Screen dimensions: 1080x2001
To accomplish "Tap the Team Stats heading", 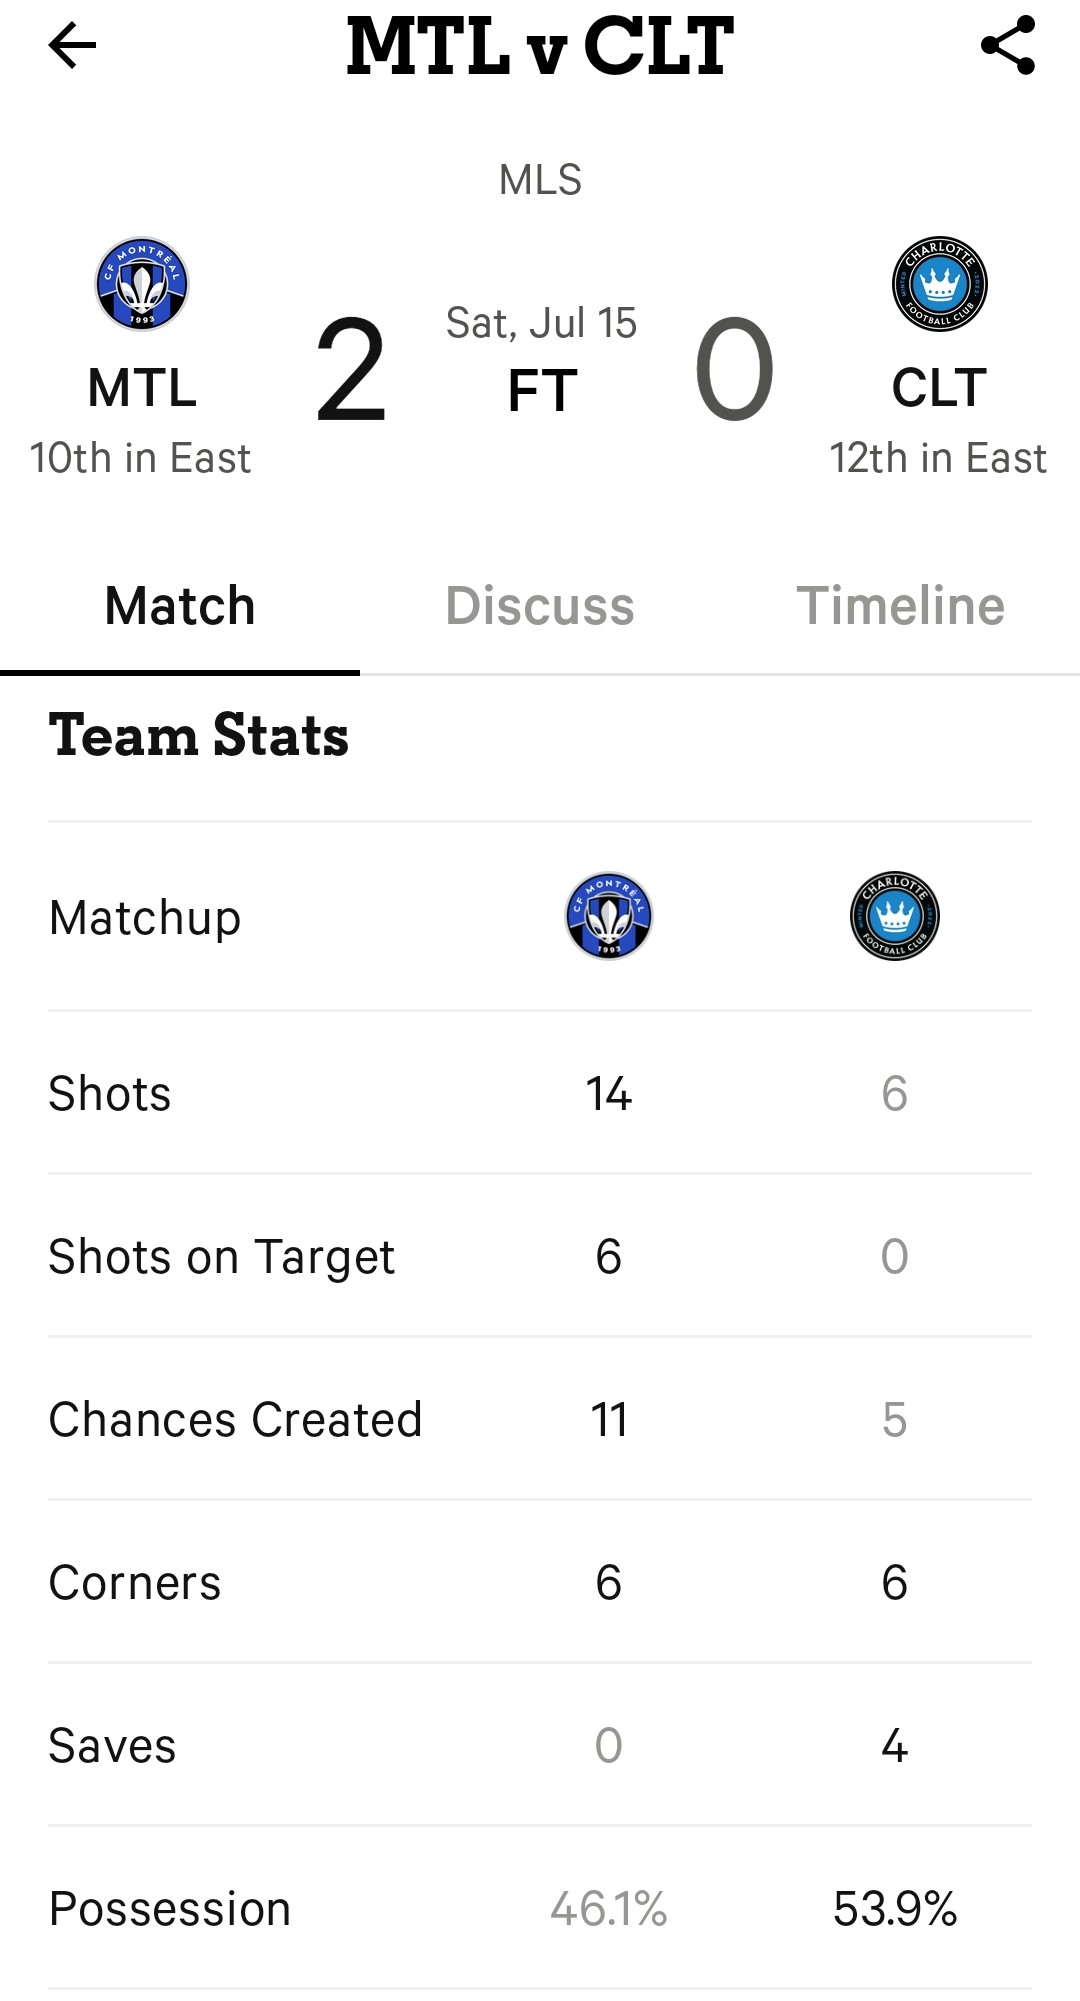I will pyautogui.click(x=199, y=736).
